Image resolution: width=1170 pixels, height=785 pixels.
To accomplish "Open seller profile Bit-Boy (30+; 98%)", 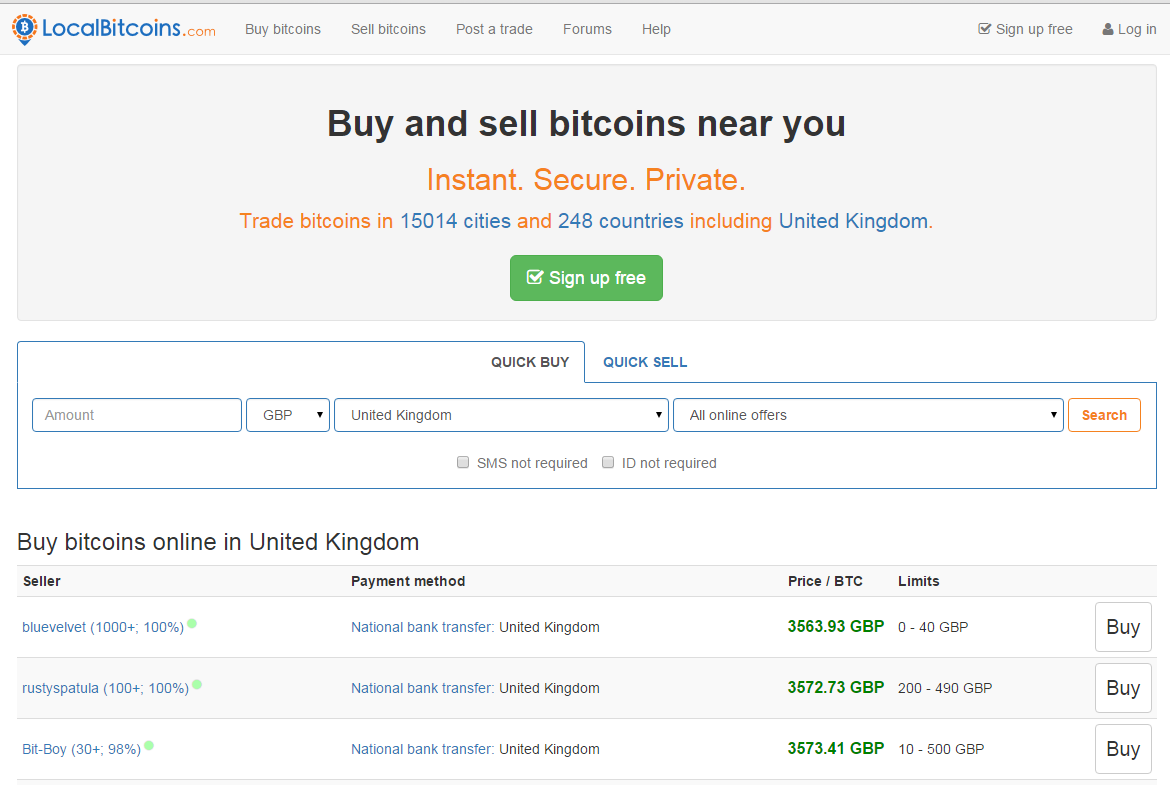I will click(81, 750).
